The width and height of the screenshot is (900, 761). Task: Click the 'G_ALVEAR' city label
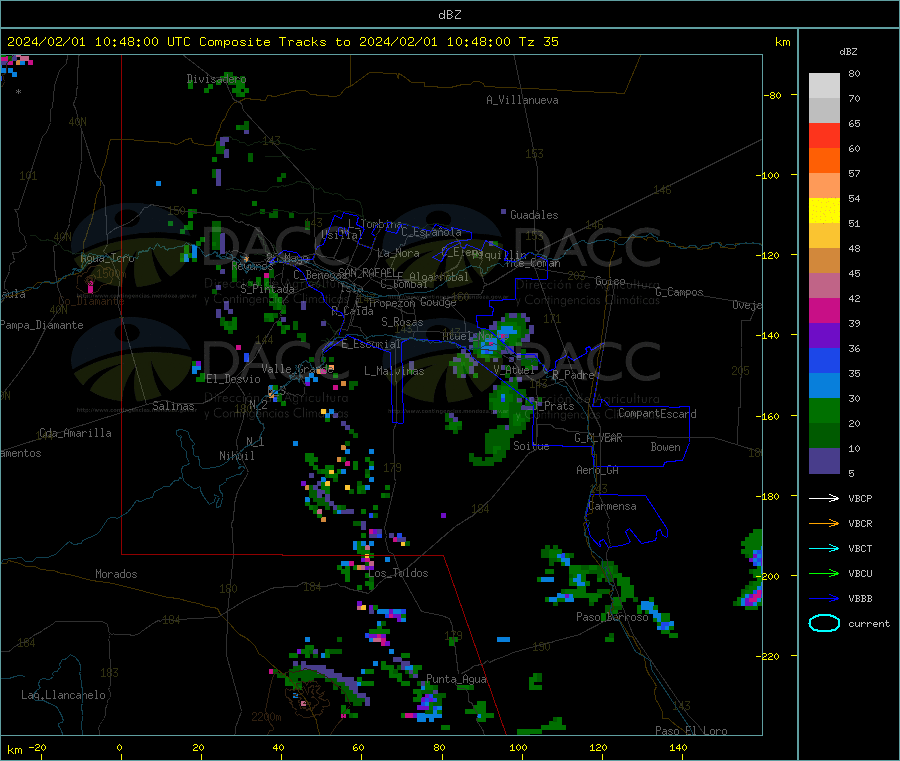pyautogui.click(x=598, y=438)
